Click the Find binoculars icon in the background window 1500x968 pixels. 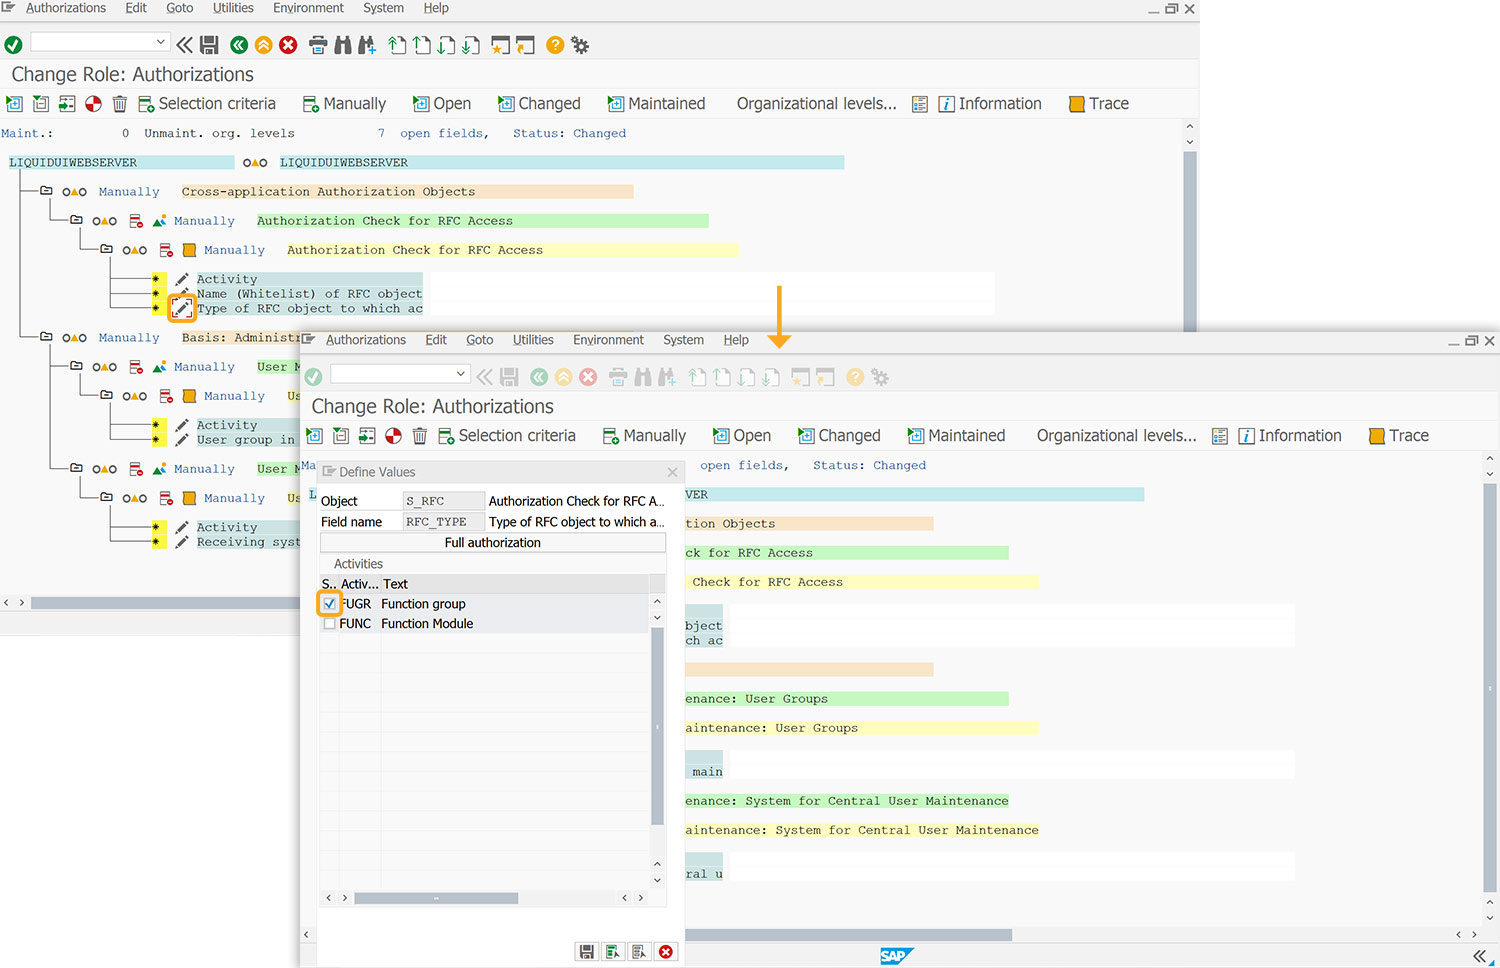[343, 45]
